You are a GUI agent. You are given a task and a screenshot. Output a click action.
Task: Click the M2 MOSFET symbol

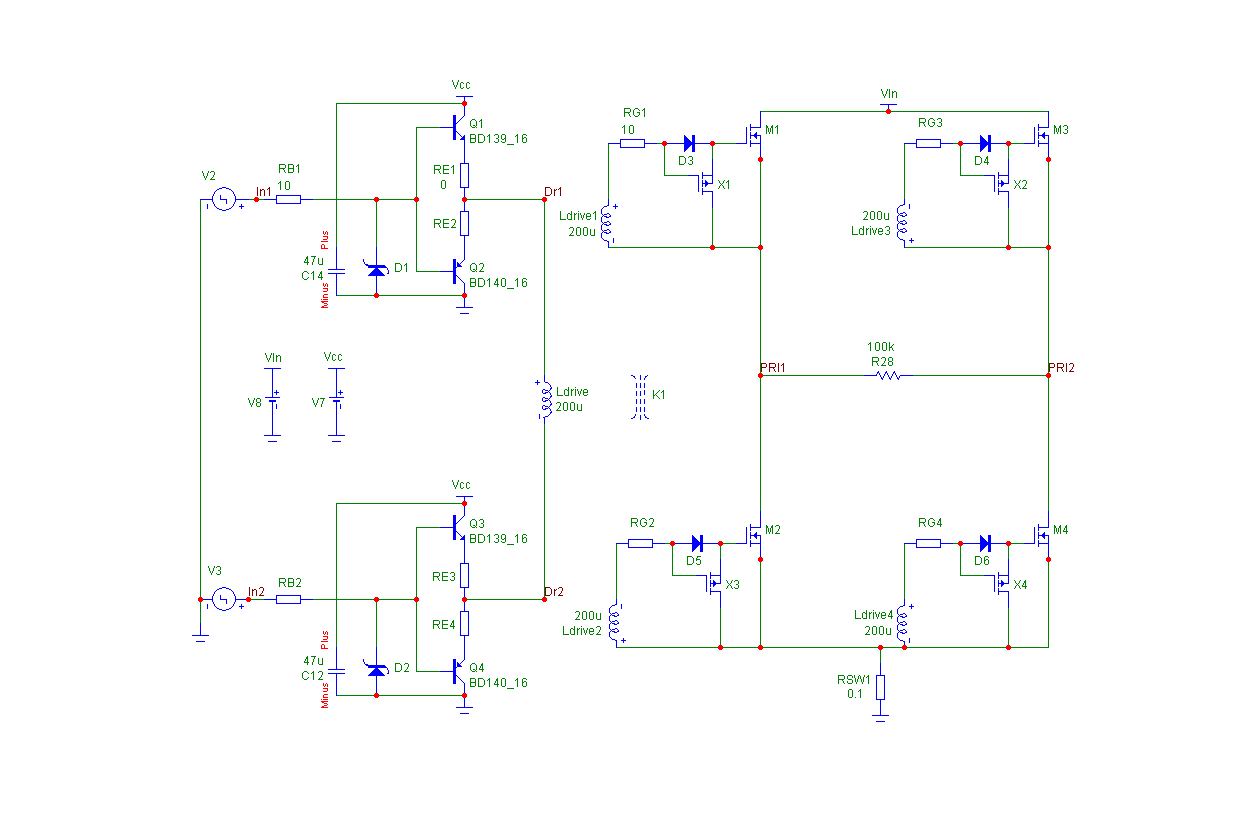pyautogui.click(x=752, y=536)
